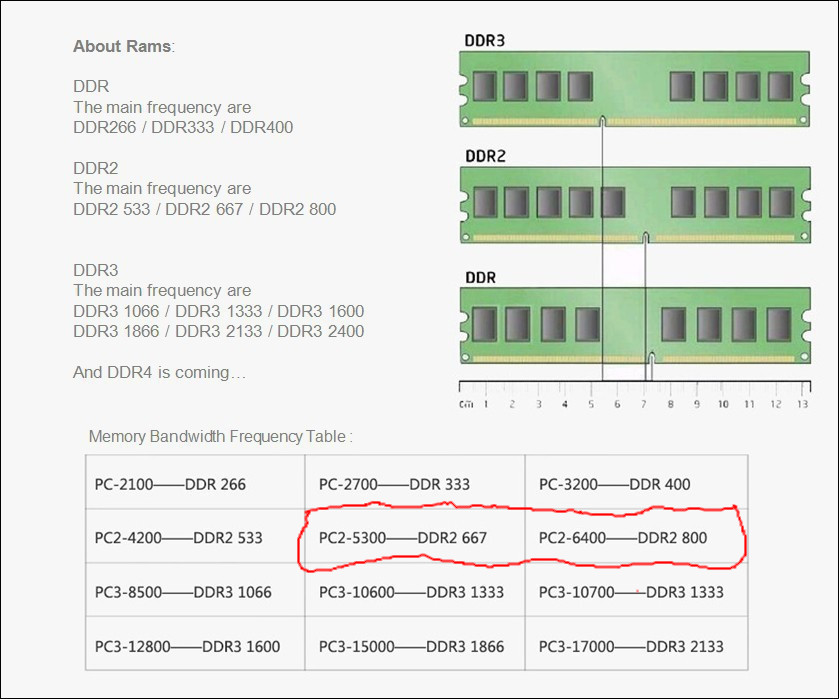Select the 'PC-2100——DDR 266' table cell
This screenshot has width=839, height=699.
coord(195,482)
